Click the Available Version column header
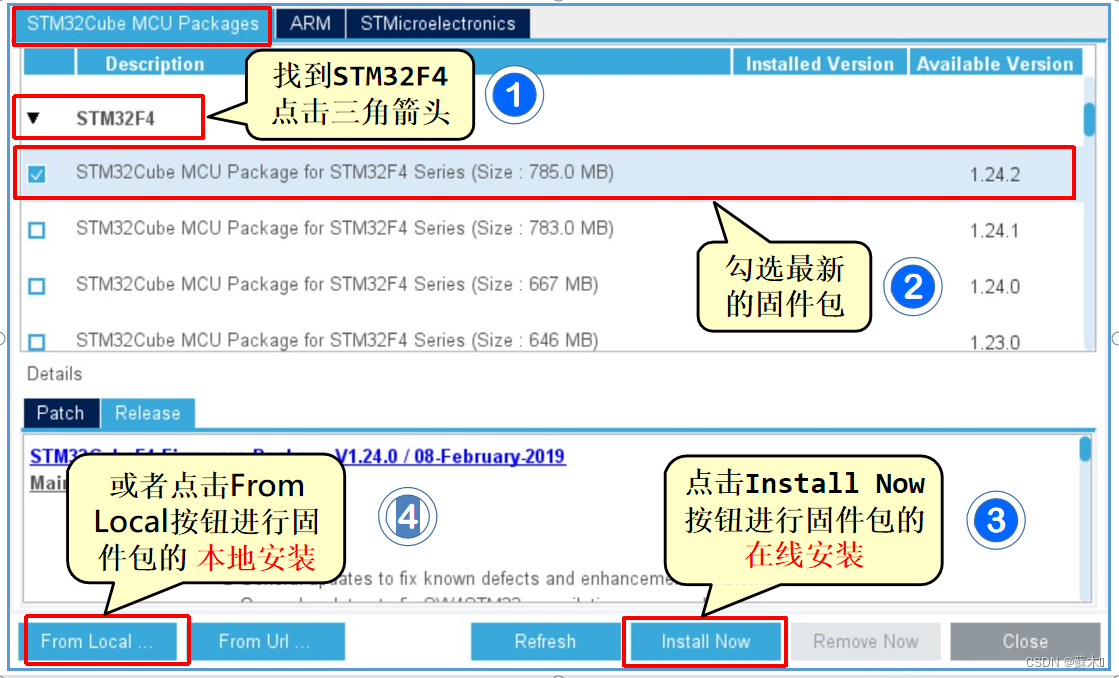This screenshot has height=678, width=1119. click(x=995, y=64)
